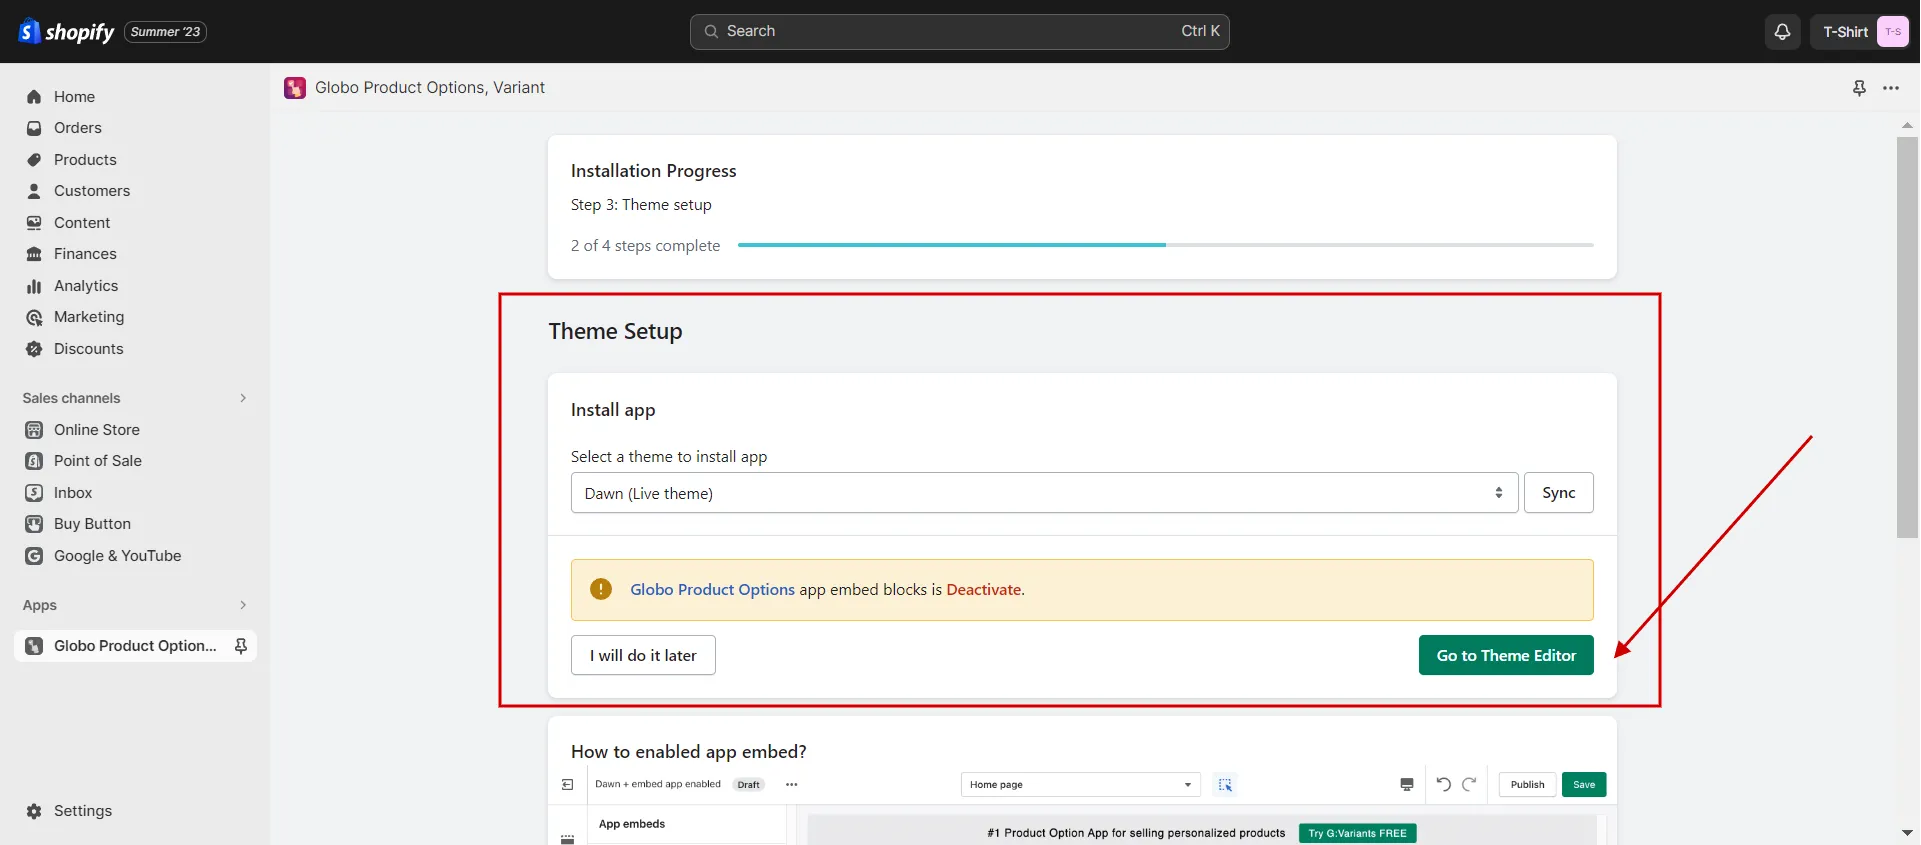Click the Discounts badge icon
This screenshot has height=845, width=1921.
tap(34, 349)
